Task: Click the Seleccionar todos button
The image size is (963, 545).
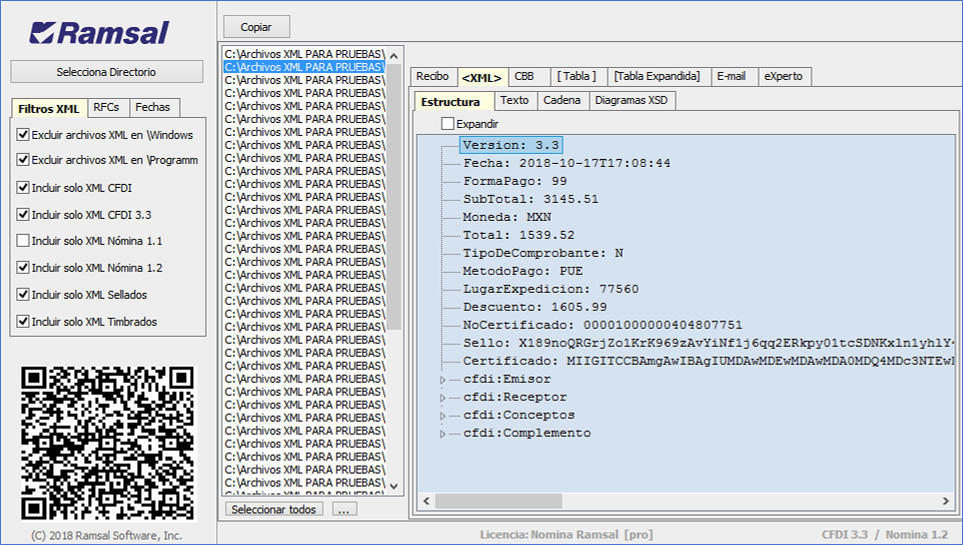Action: click(273, 509)
